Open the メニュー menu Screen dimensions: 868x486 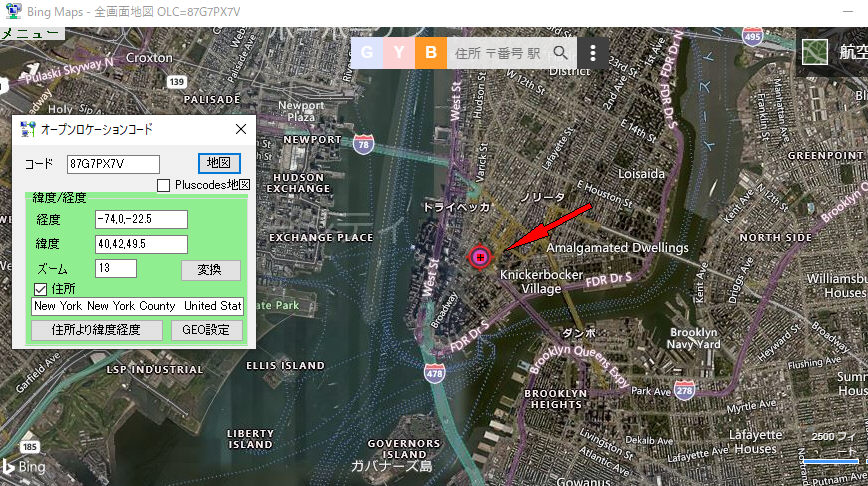31,33
